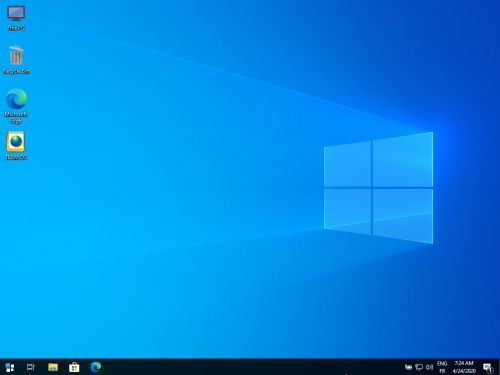500x375 pixels.
Task: Click the Show desktop strip at taskbar end
Action: coord(499,367)
